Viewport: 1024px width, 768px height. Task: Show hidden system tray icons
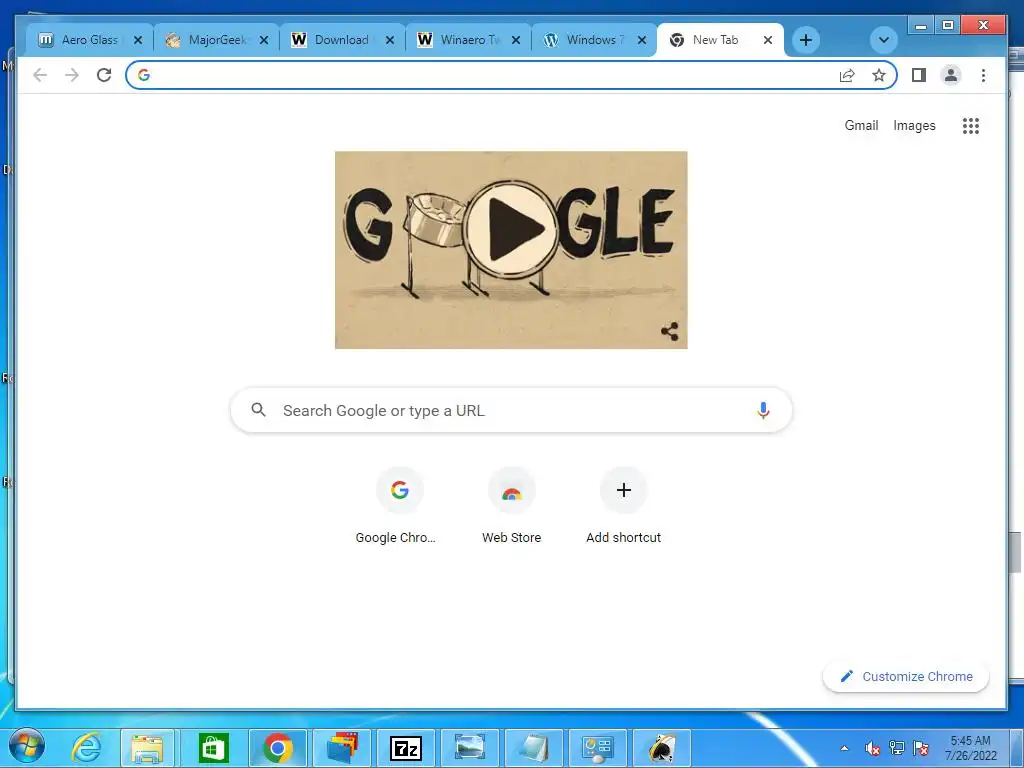pos(844,748)
